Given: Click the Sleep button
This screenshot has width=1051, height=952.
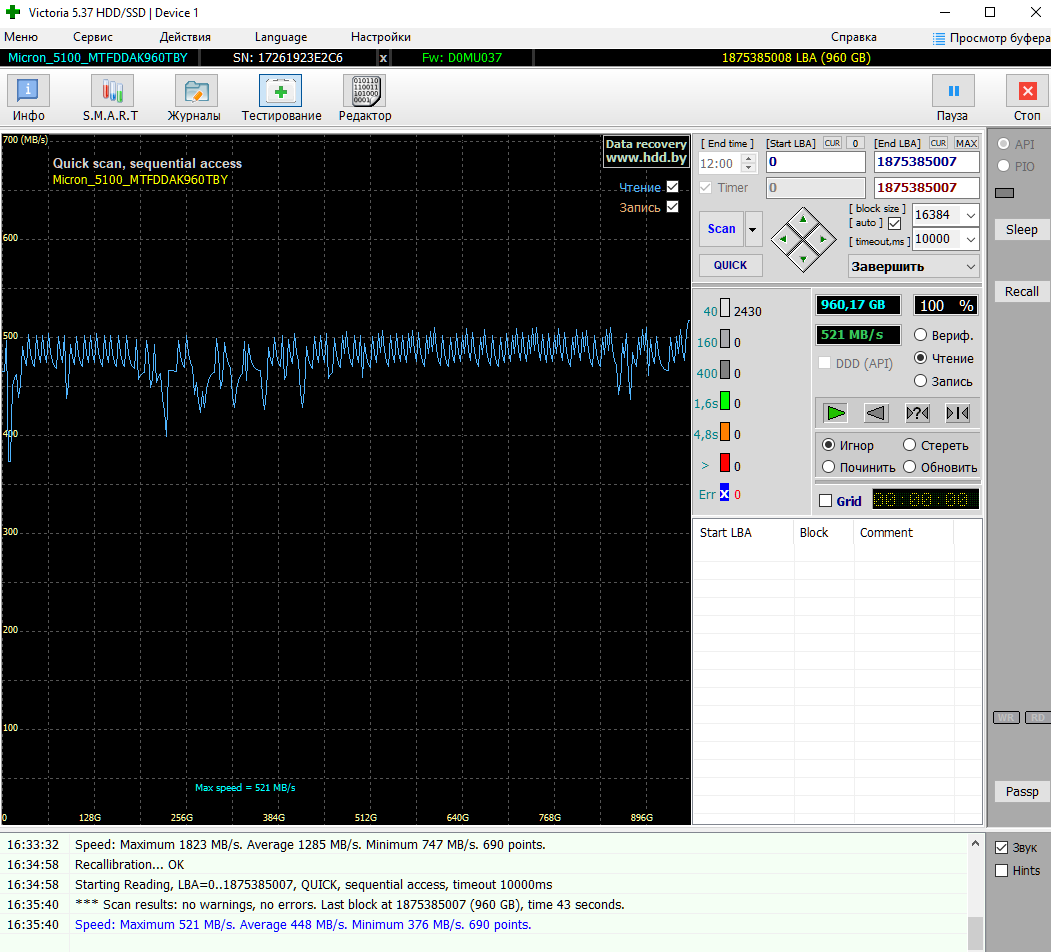Looking at the screenshot, I should (1022, 229).
